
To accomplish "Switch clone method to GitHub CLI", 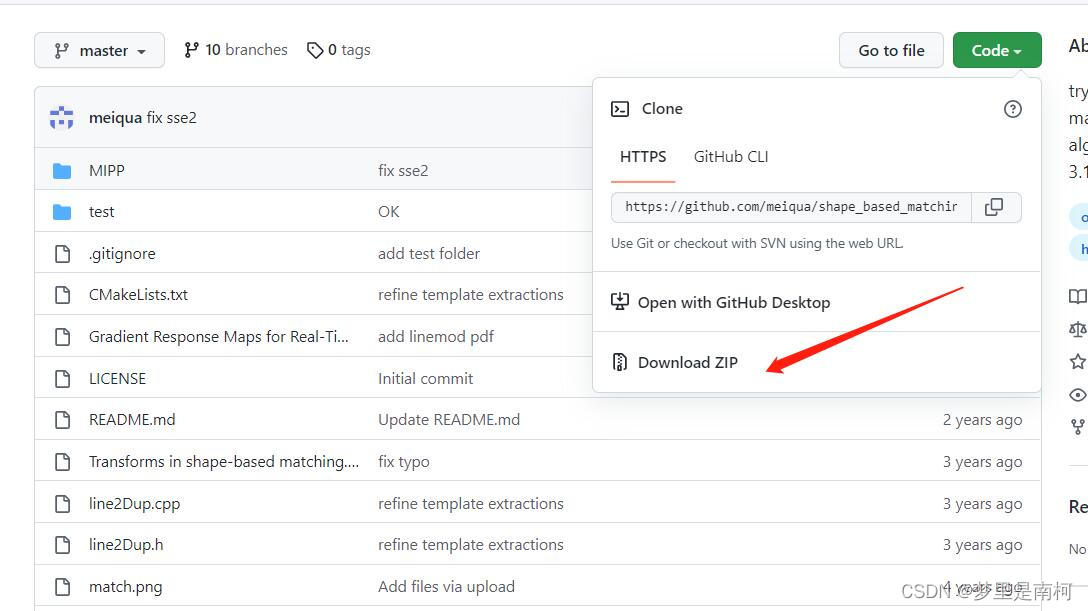I will (730, 156).
